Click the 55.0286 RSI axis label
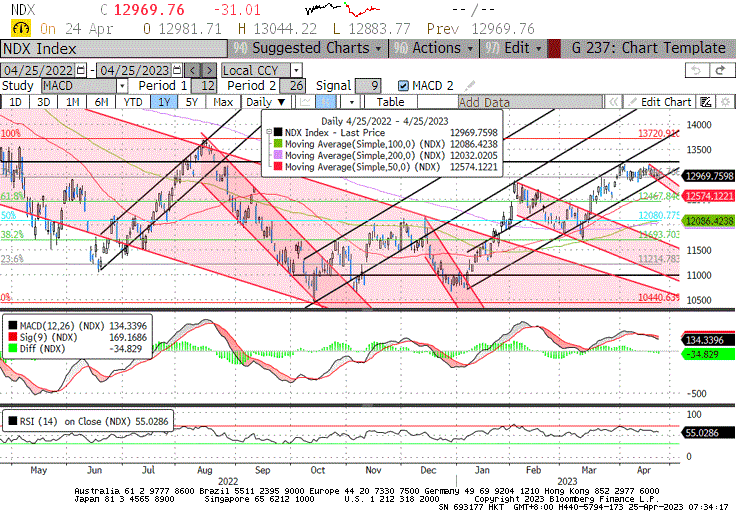736x530 pixels. pos(708,433)
